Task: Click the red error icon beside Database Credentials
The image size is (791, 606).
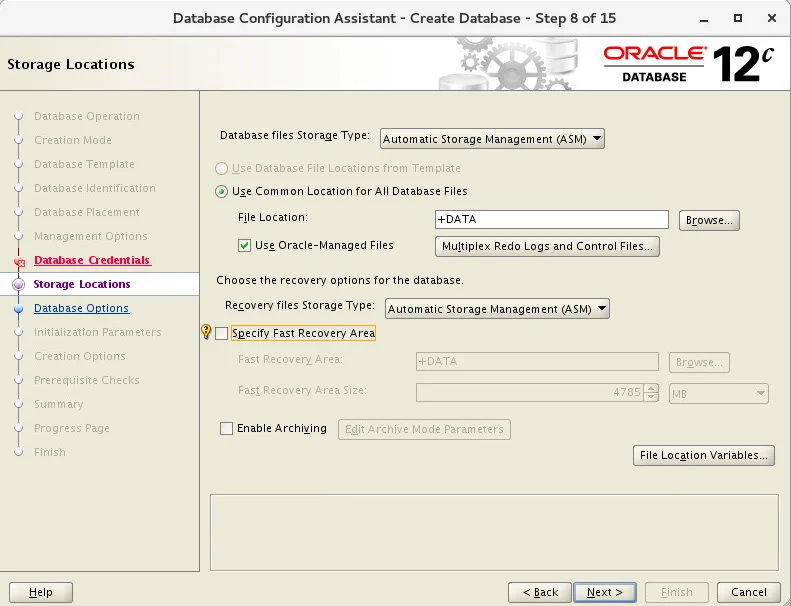Action: [20, 262]
